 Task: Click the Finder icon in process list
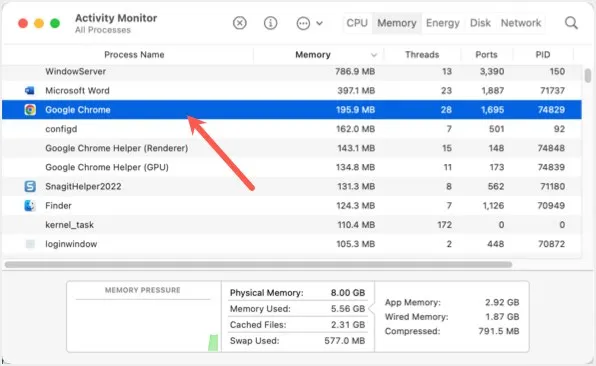pyautogui.click(x=30, y=206)
